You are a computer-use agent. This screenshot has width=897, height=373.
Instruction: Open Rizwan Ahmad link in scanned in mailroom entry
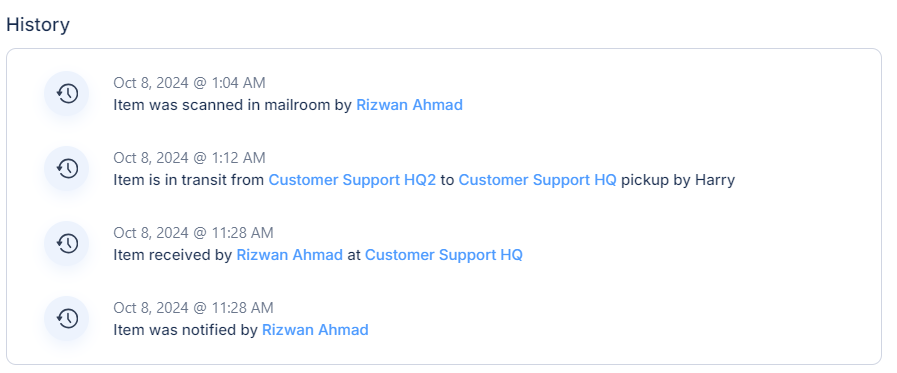pos(409,105)
